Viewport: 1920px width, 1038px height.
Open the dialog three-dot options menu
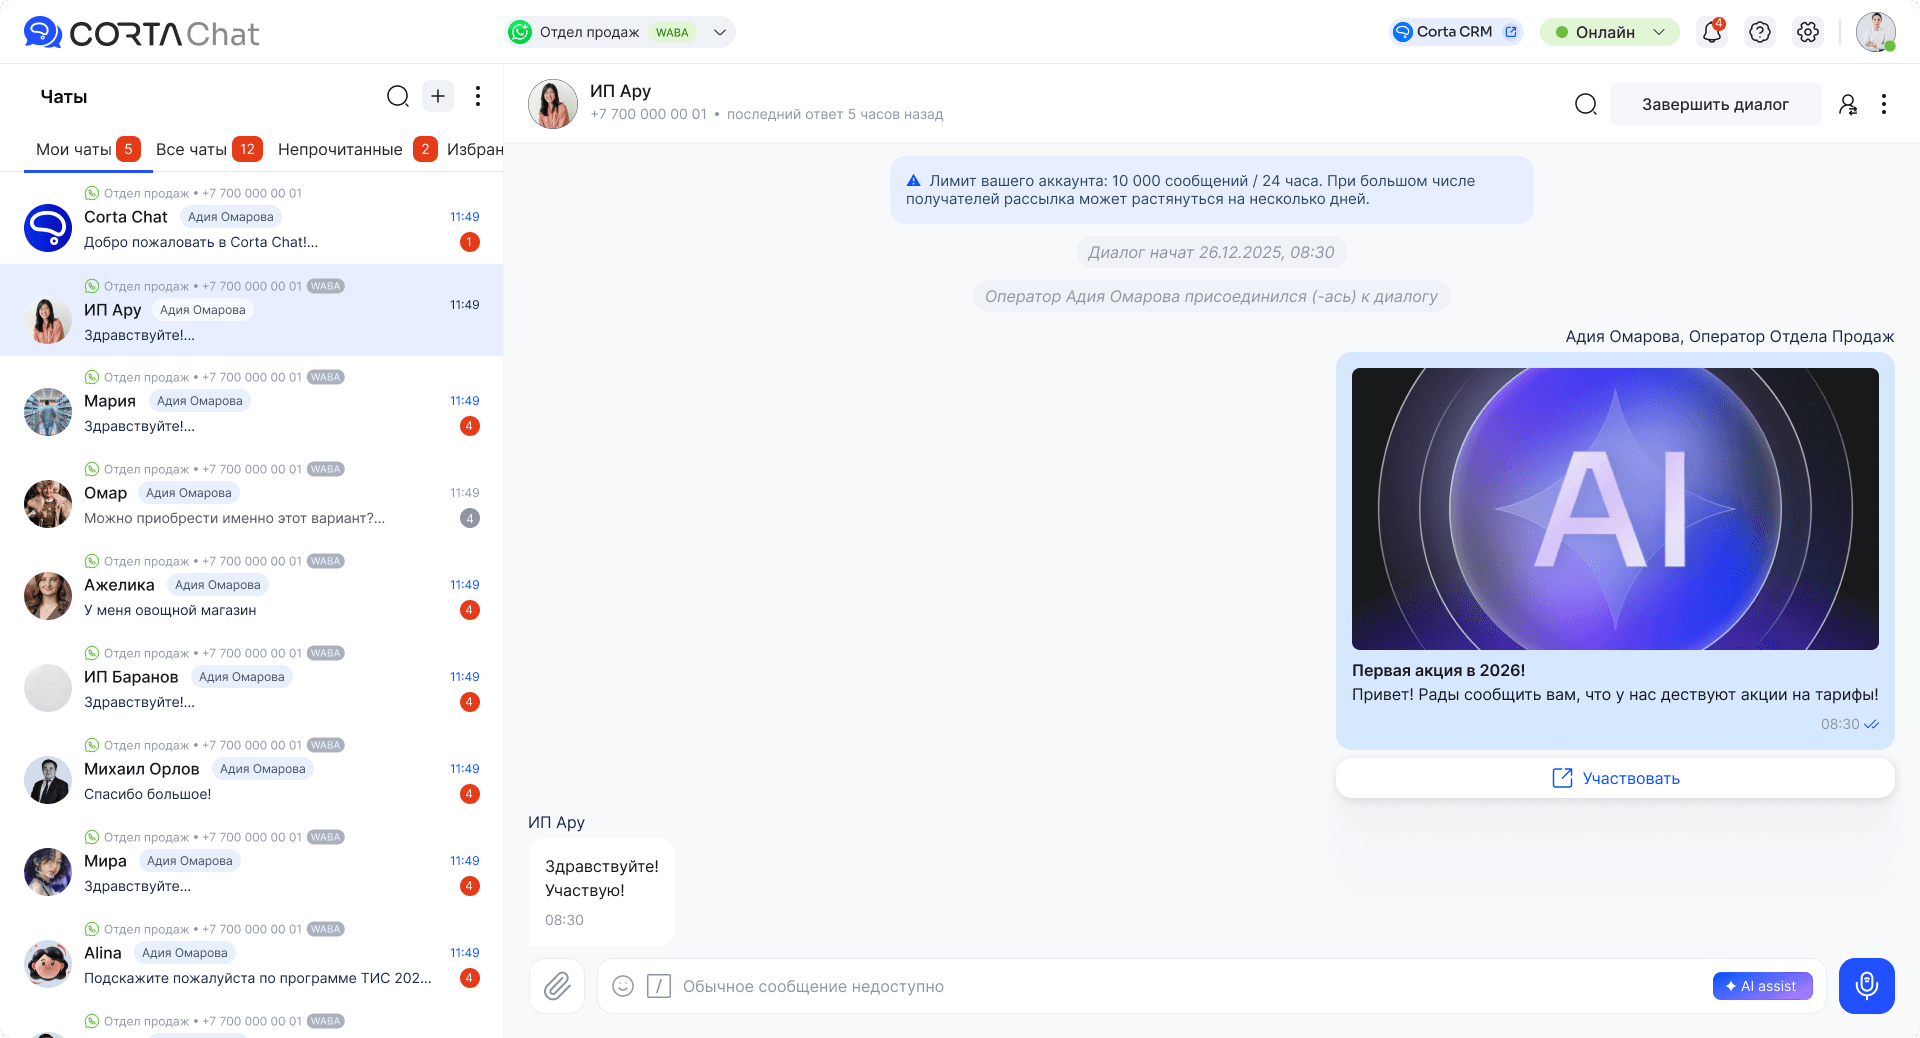click(1884, 104)
